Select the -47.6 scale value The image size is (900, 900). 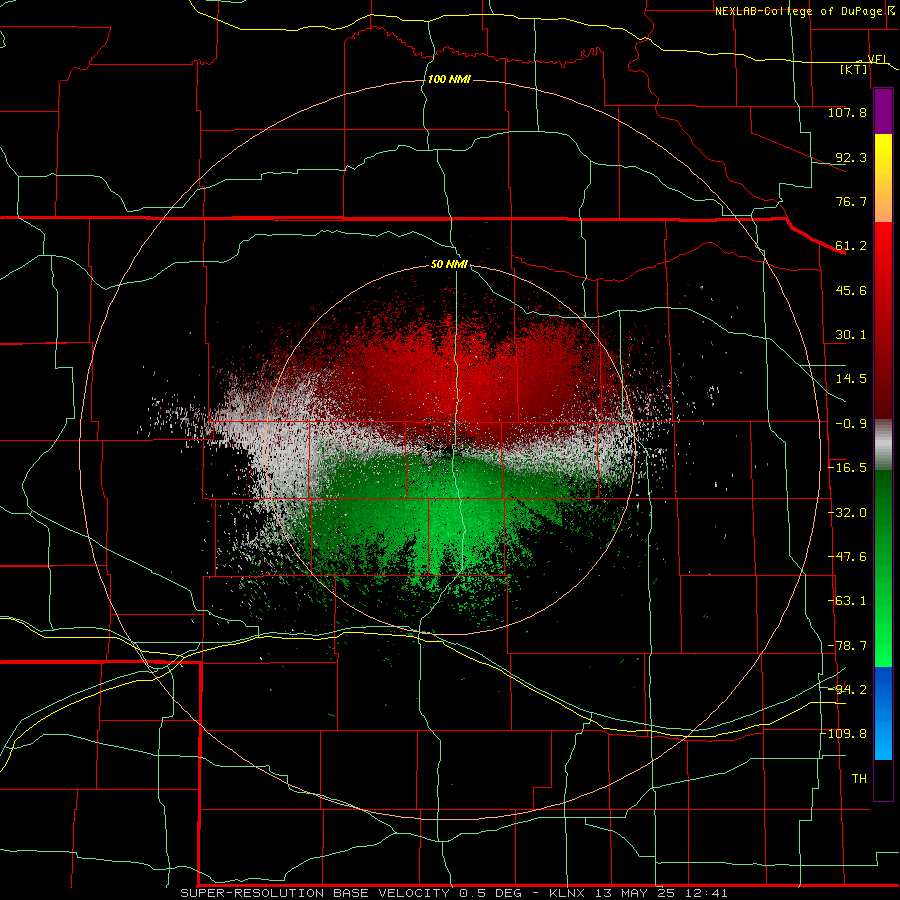coord(847,557)
